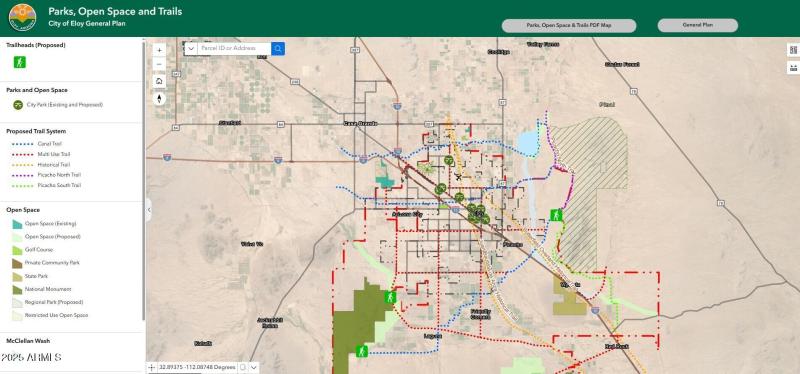This screenshot has height=374, width=800.
Task: Zoom in on the map
Action: pos(159,50)
